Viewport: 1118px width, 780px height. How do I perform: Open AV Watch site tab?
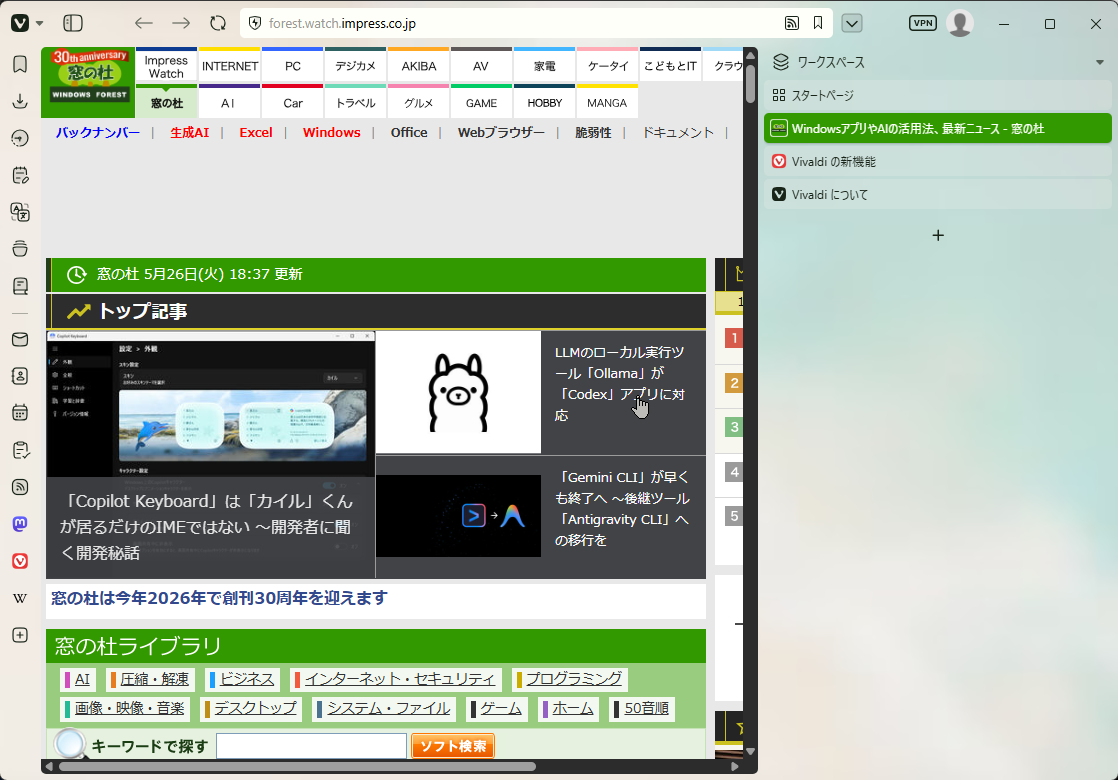tap(481, 66)
